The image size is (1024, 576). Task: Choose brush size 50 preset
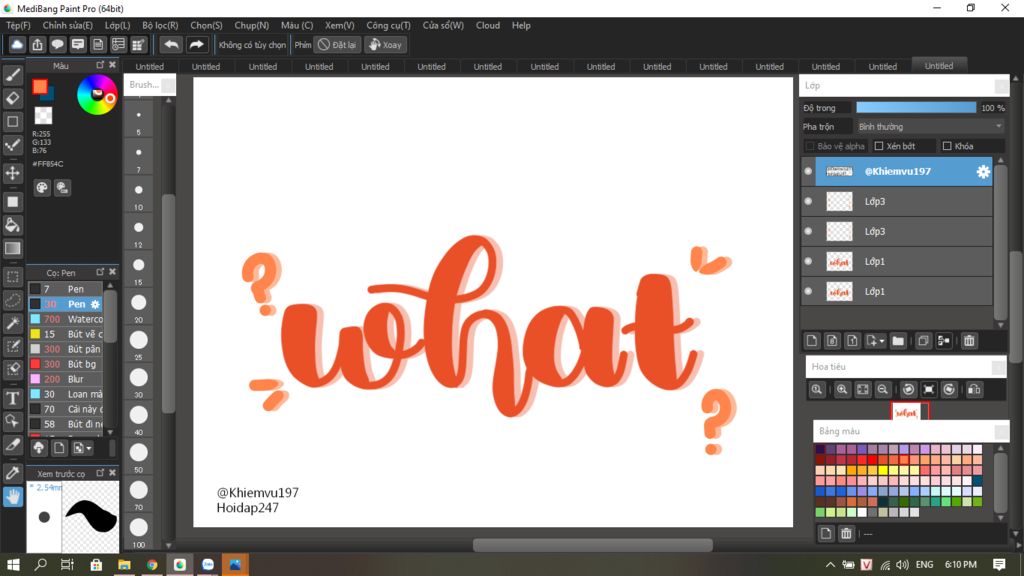(138, 455)
